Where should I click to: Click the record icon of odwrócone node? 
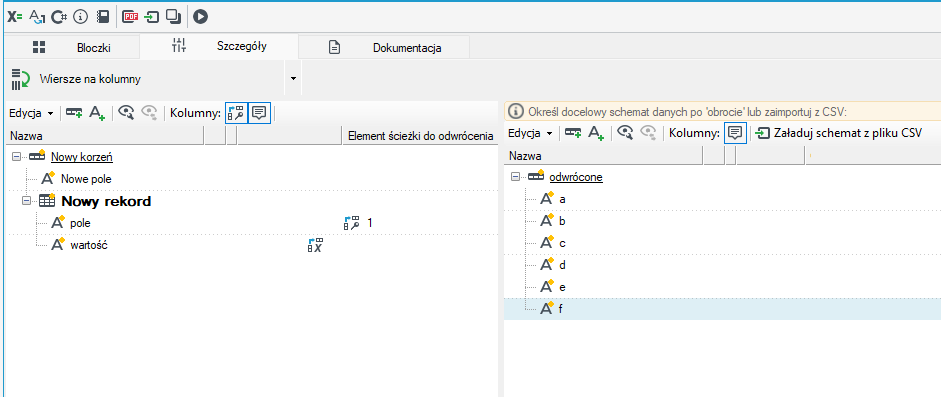[x=536, y=177]
